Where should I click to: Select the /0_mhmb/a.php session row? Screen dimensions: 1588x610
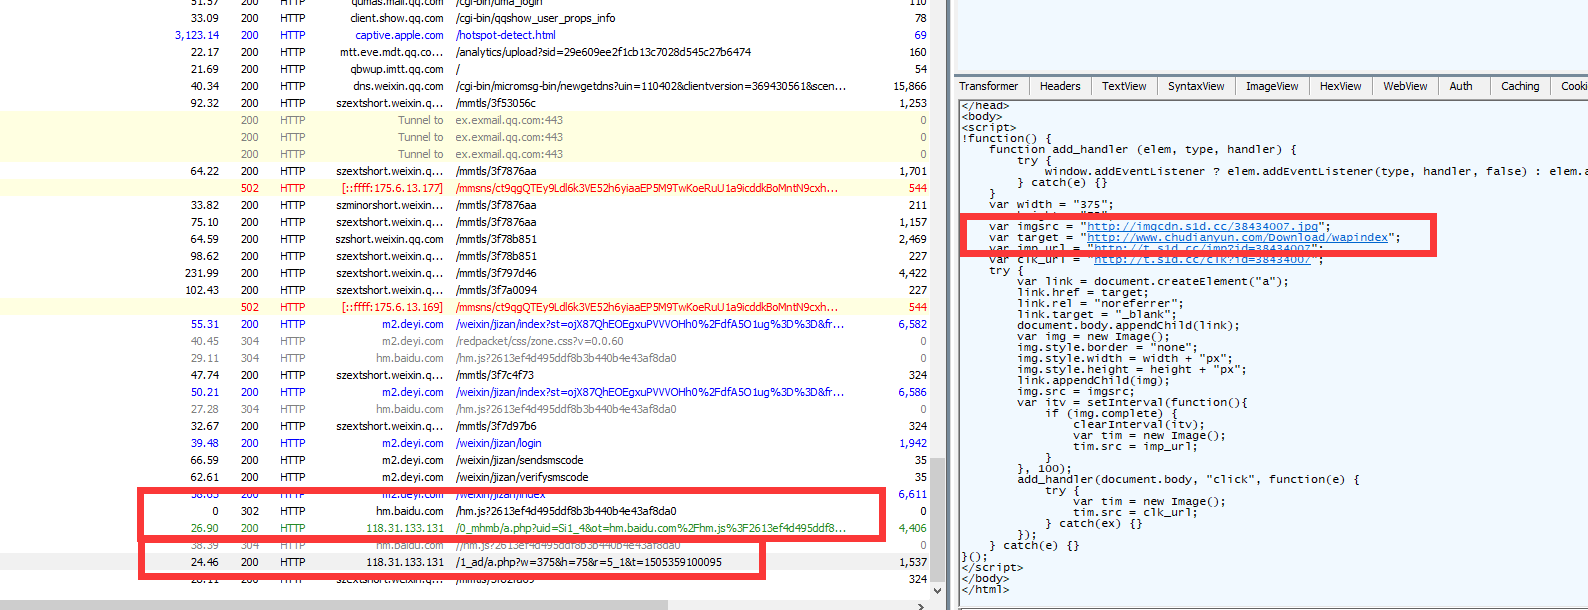pyautogui.click(x=465, y=528)
